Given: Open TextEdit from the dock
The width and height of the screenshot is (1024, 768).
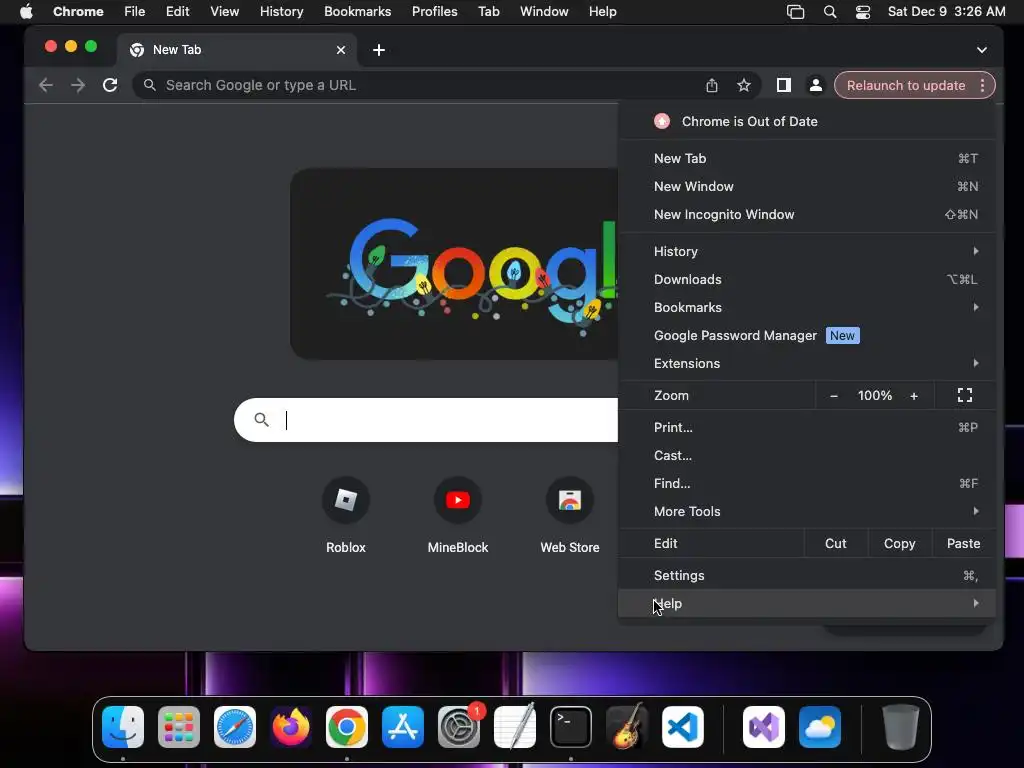Looking at the screenshot, I should (515, 727).
